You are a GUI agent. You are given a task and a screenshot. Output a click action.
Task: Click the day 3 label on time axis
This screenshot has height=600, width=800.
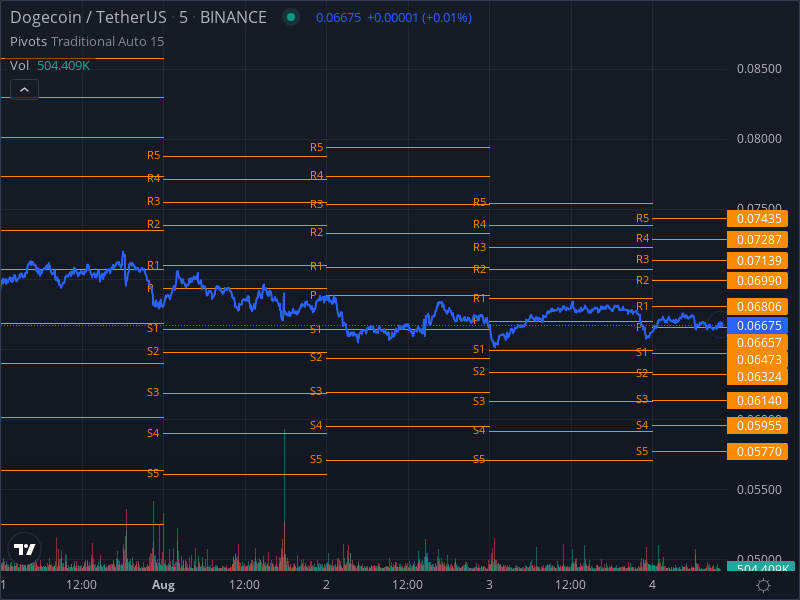point(489,585)
